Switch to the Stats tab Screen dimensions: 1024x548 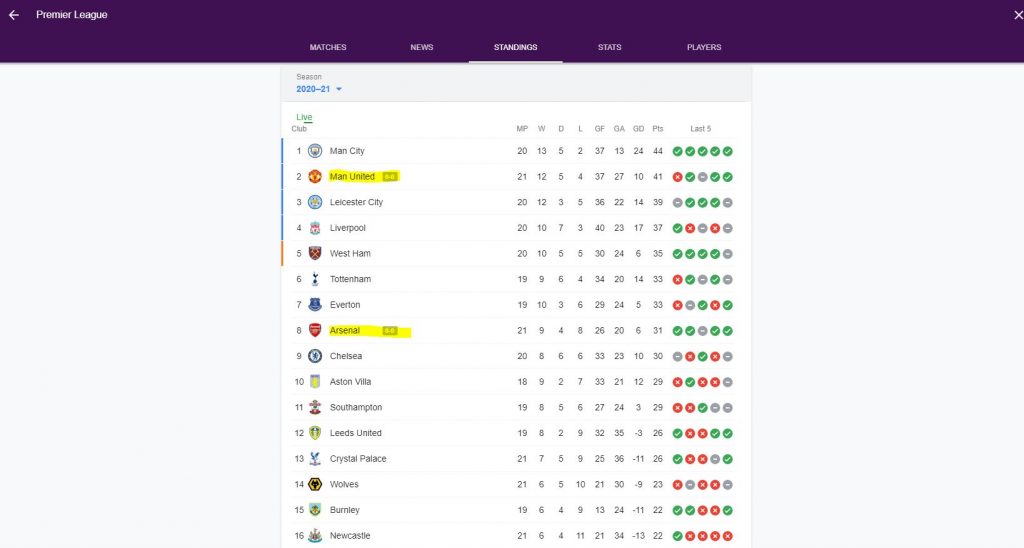pos(609,47)
